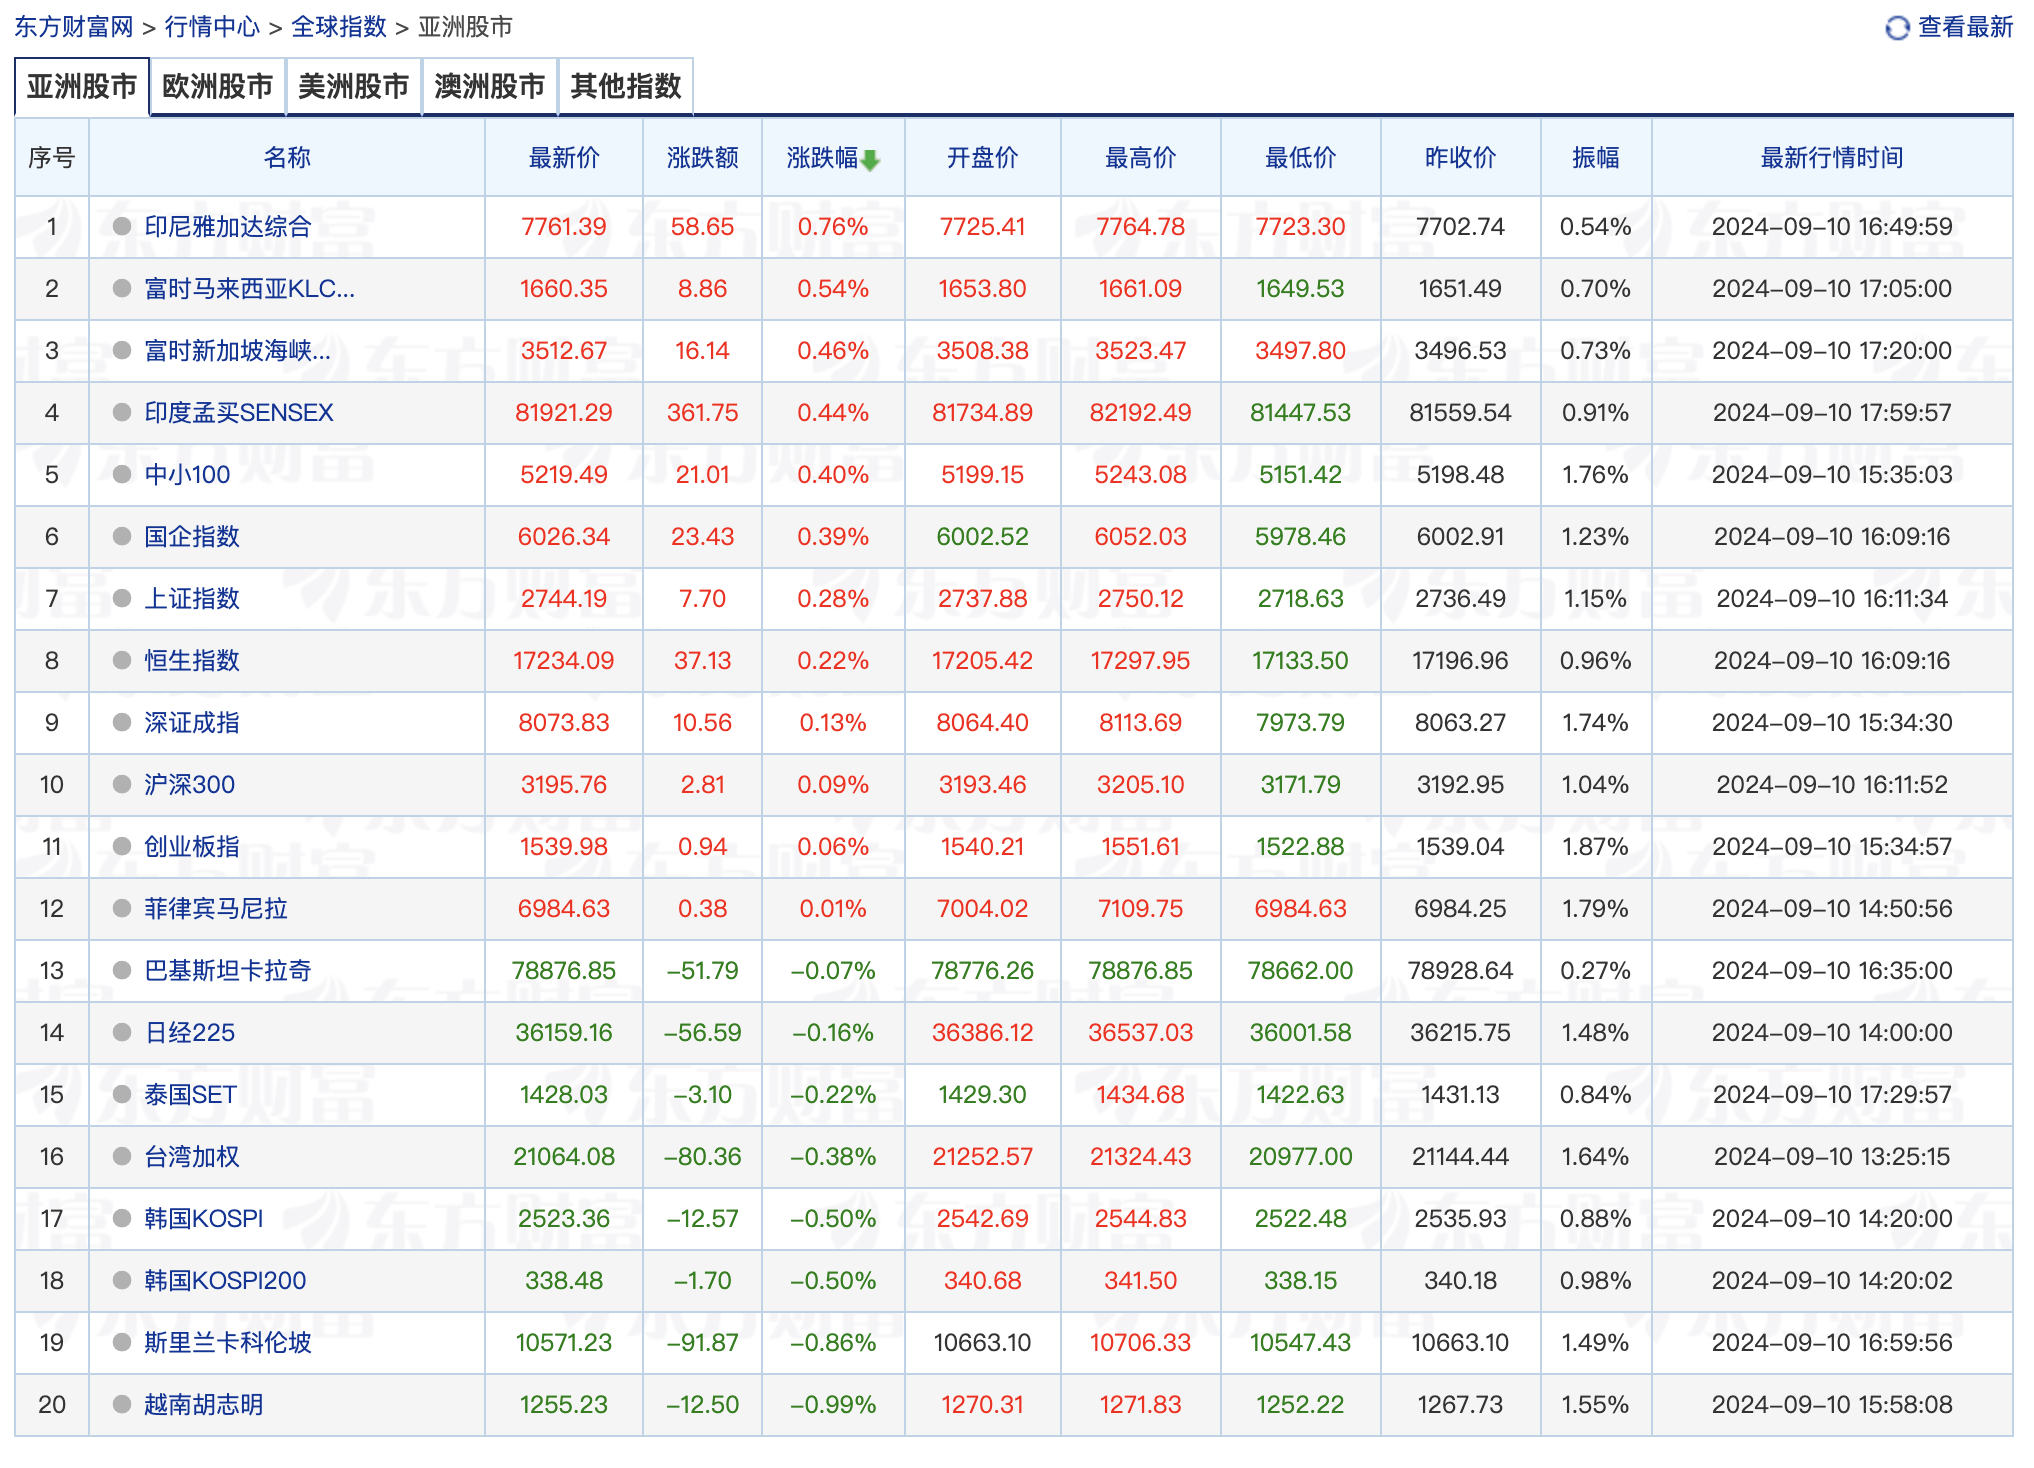The image size is (2034, 1468).
Task: Switch to the 美洲股市 tab
Action: [x=354, y=87]
